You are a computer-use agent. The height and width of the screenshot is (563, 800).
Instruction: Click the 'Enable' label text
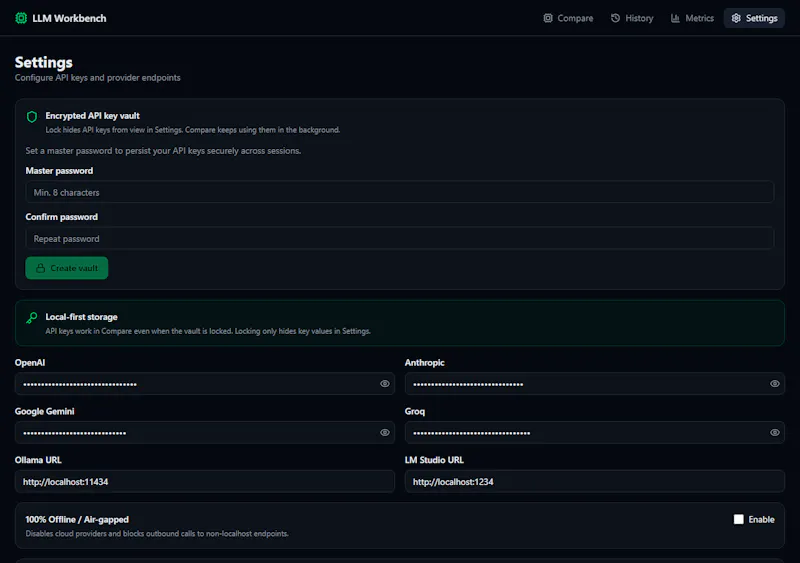761,519
